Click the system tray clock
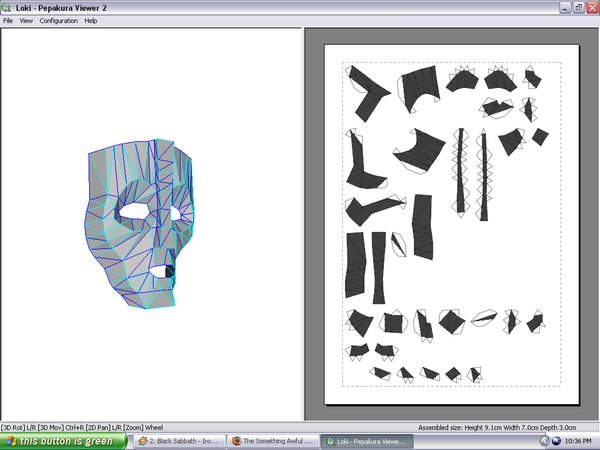600x450 pixels. pos(577,440)
